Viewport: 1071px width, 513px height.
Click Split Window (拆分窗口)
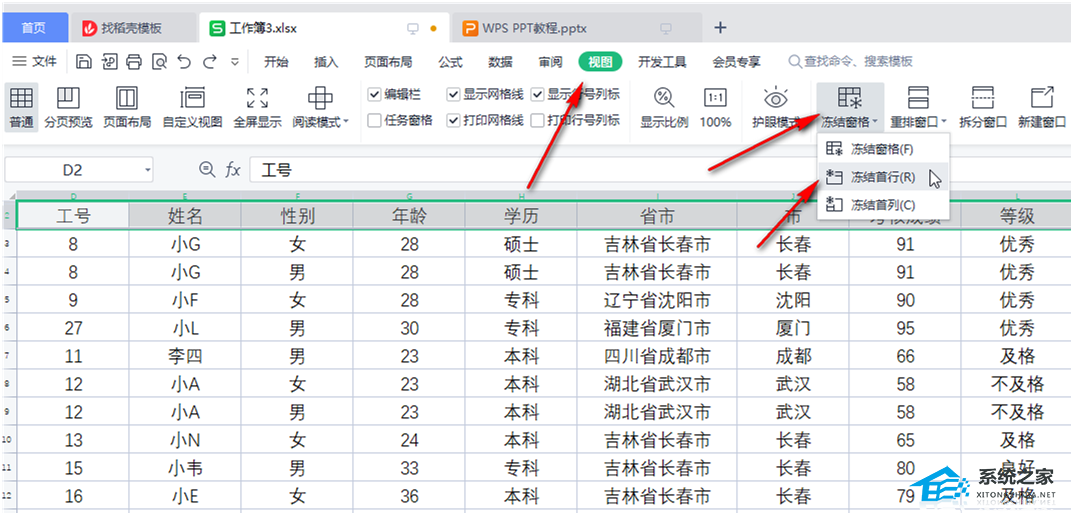click(x=983, y=107)
